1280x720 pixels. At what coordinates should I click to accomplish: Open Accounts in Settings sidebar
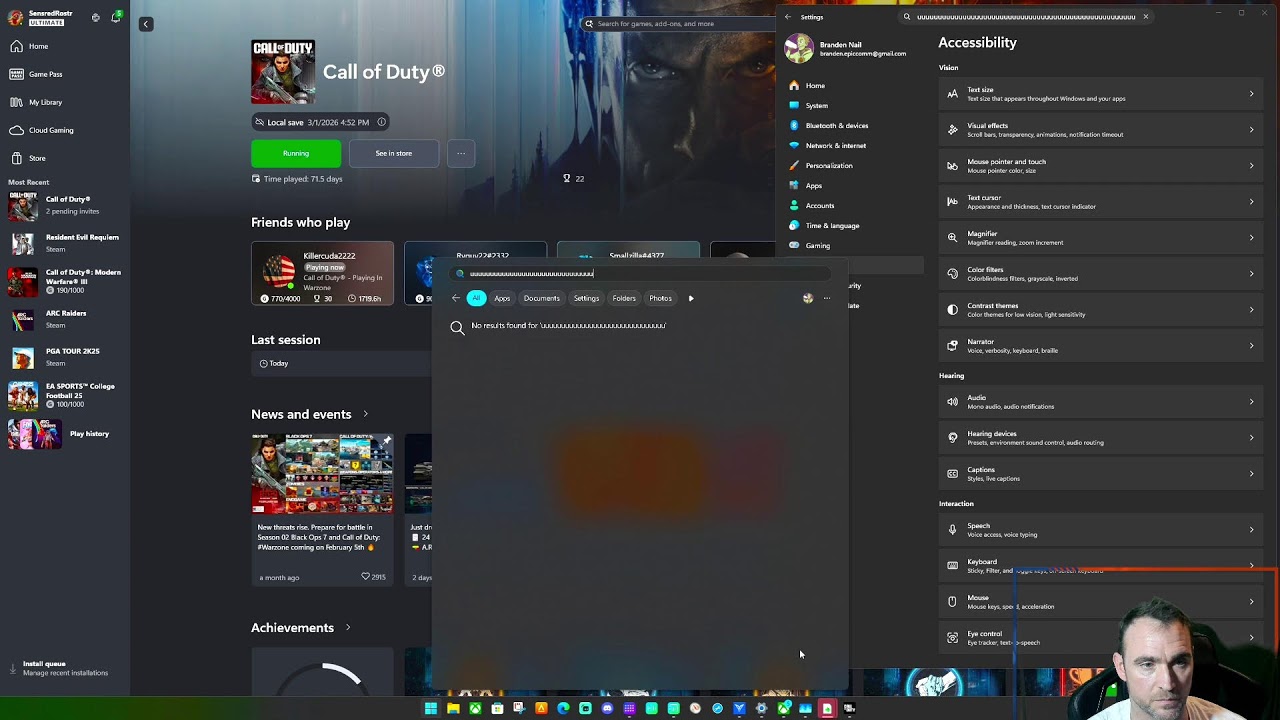(820, 206)
